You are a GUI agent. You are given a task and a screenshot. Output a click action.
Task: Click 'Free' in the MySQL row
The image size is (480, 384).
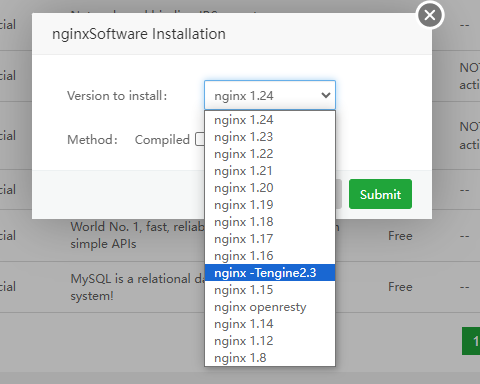(400, 287)
